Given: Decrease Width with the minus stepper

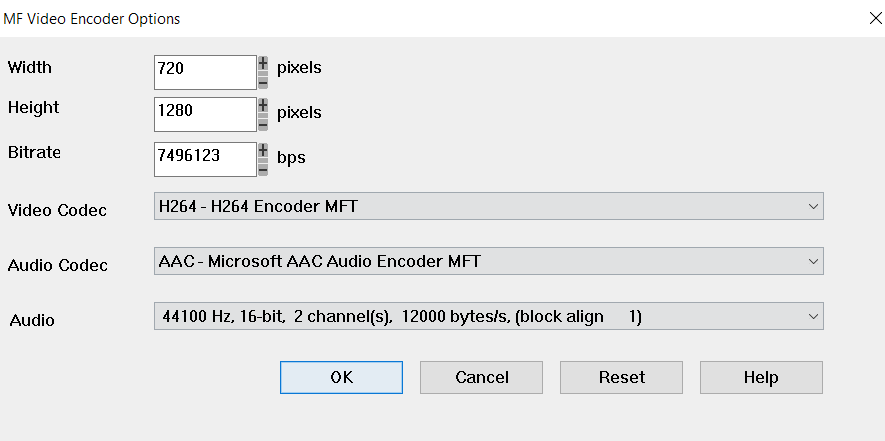Looking at the screenshot, I should [x=263, y=81].
